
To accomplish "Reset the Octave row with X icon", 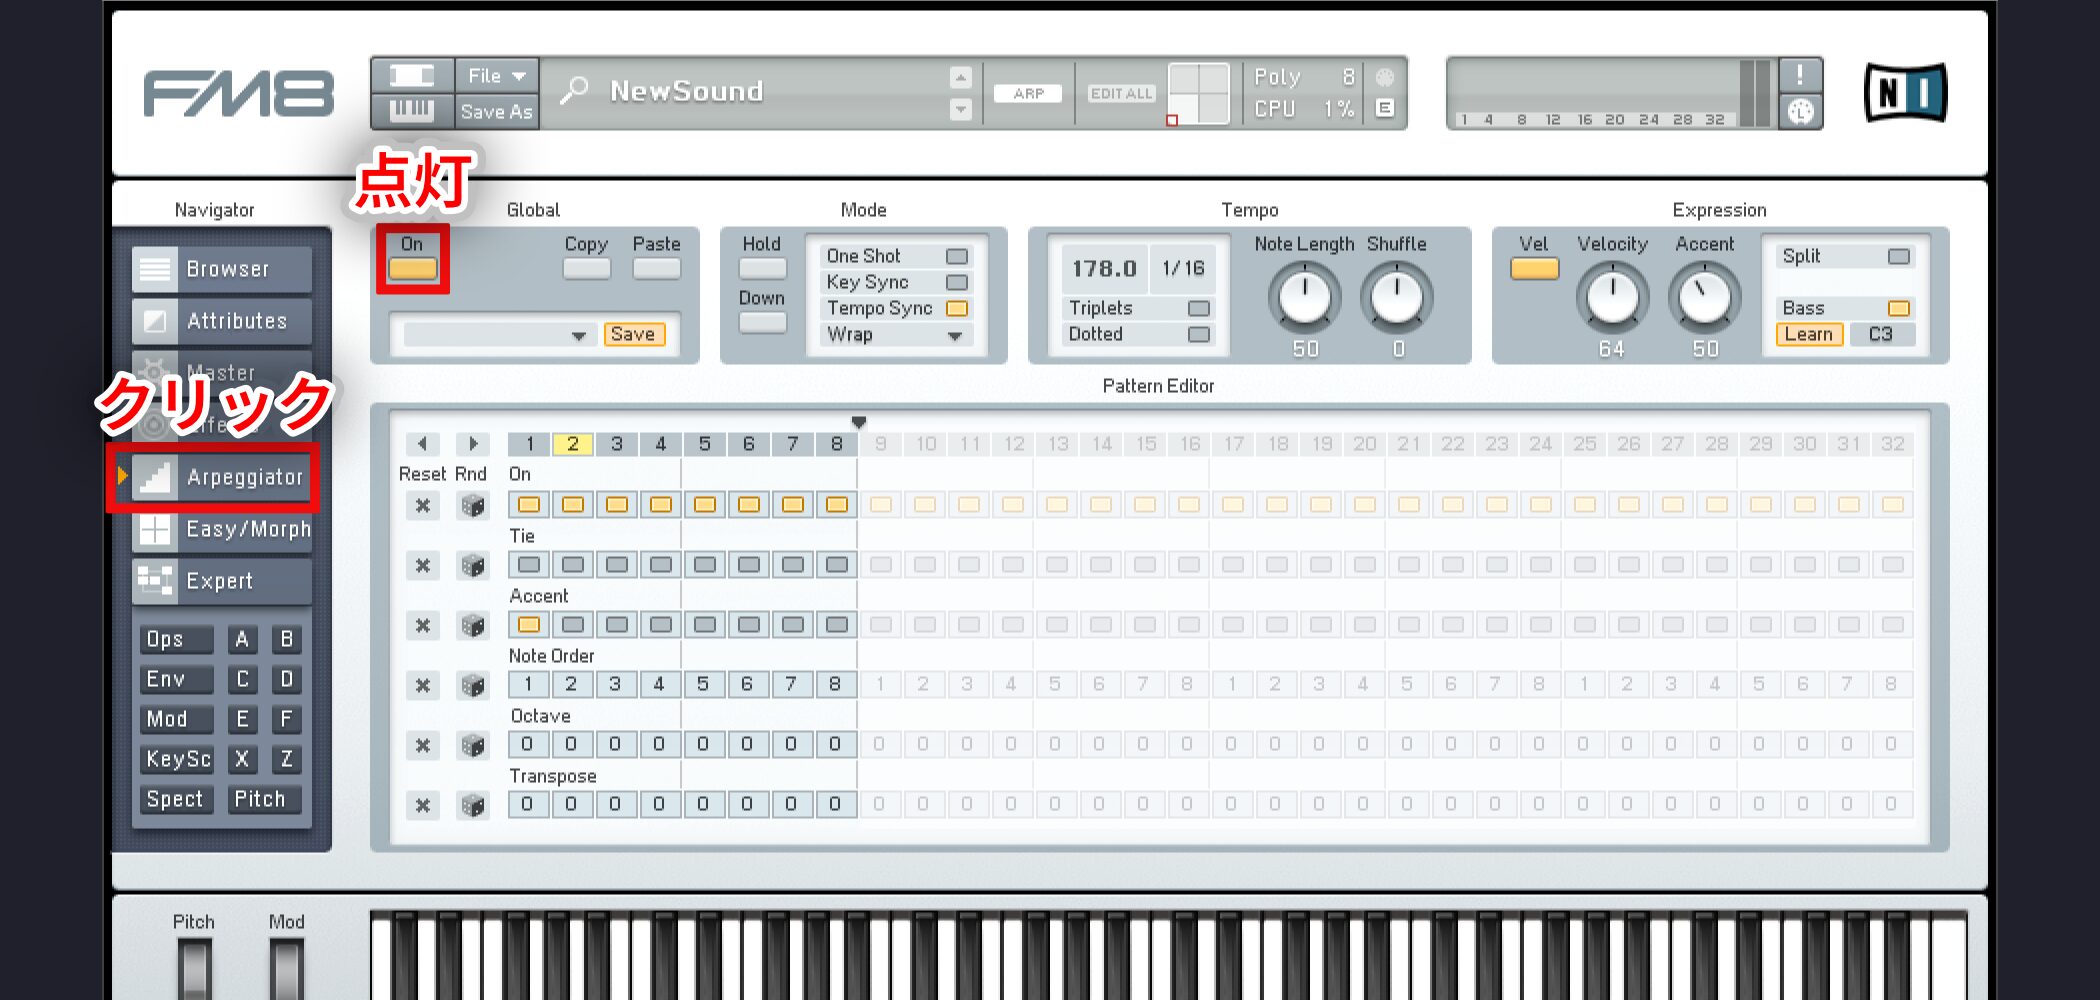I will (423, 745).
